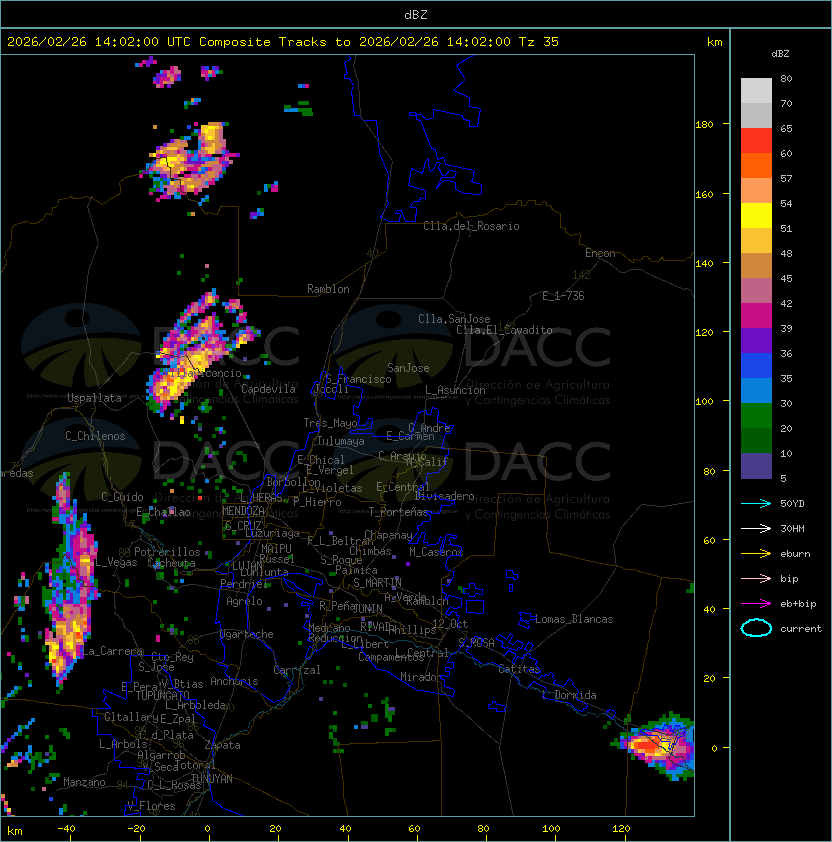832x842 pixels.
Task: Select the purple 36-39 dBZ swatch
Action: [756, 340]
